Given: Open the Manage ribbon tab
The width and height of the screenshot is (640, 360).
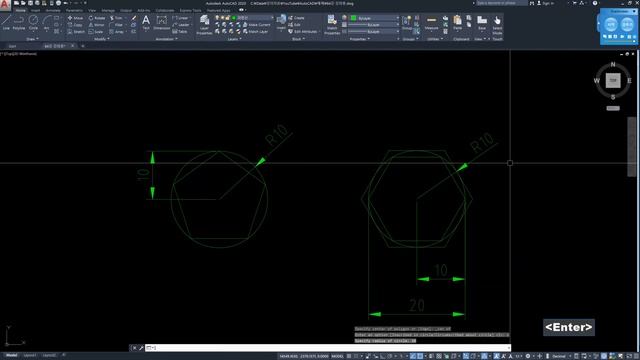Looking at the screenshot, I should point(108,10).
